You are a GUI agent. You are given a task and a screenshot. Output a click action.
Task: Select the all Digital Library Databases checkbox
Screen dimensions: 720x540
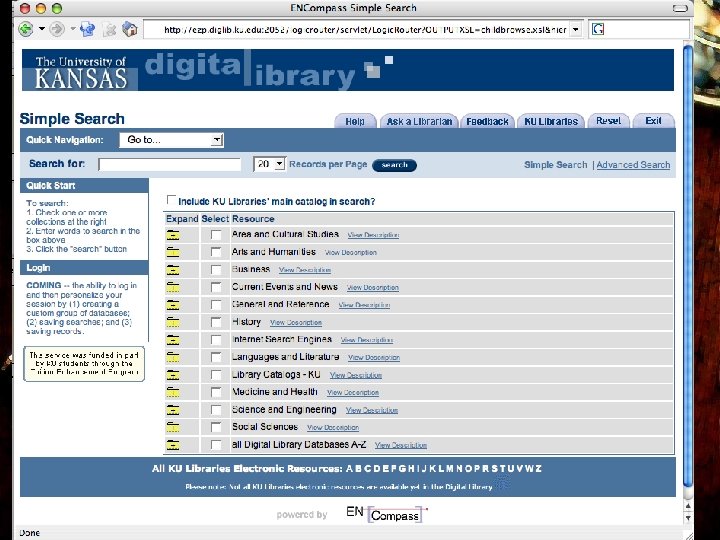click(216, 444)
